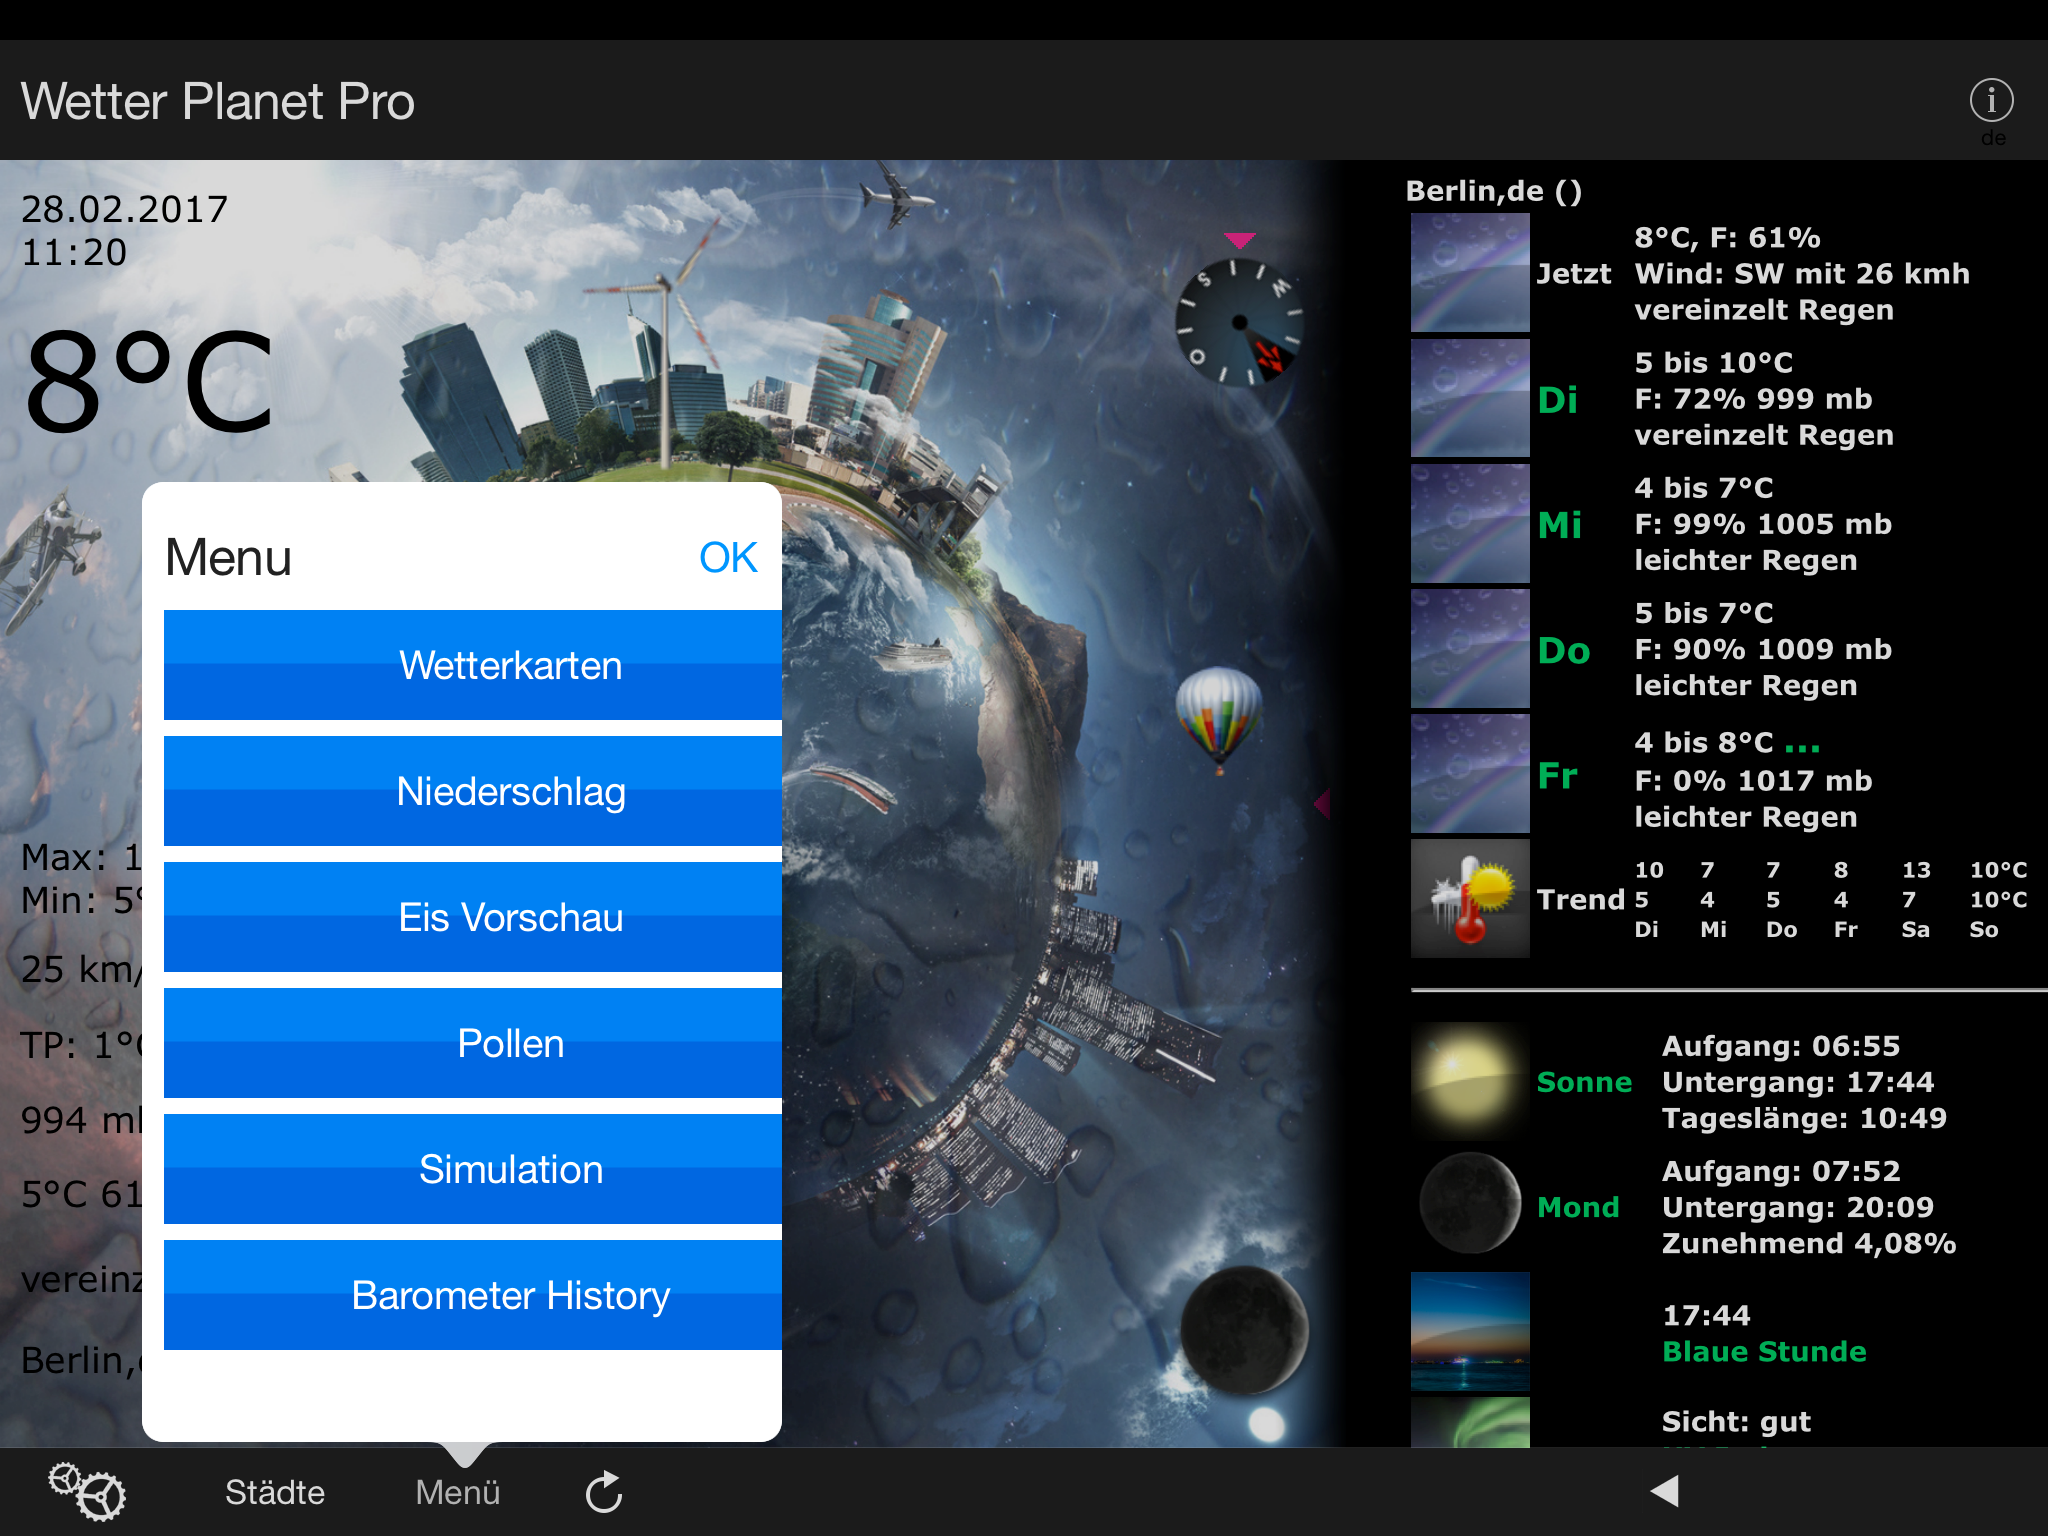Tap the Trend thermometer icon
The width and height of the screenshot is (2048, 1536).
[x=1469, y=898]
